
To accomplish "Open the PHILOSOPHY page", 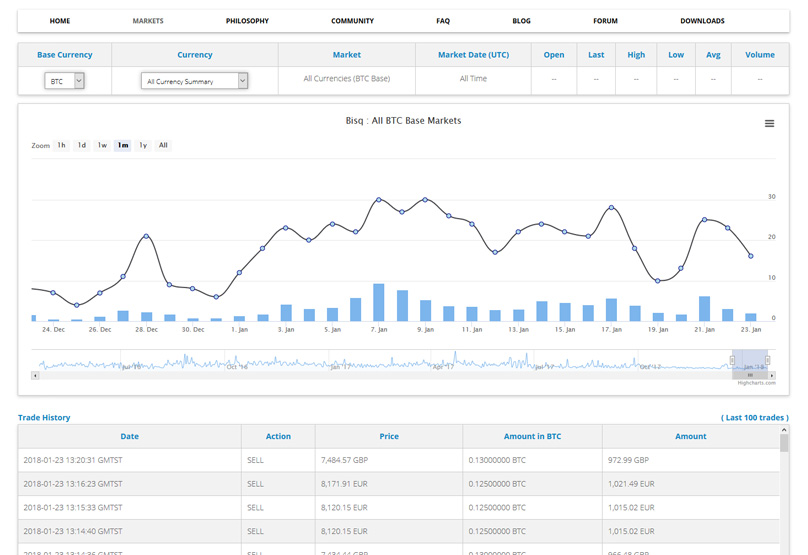I will point(247,21).
